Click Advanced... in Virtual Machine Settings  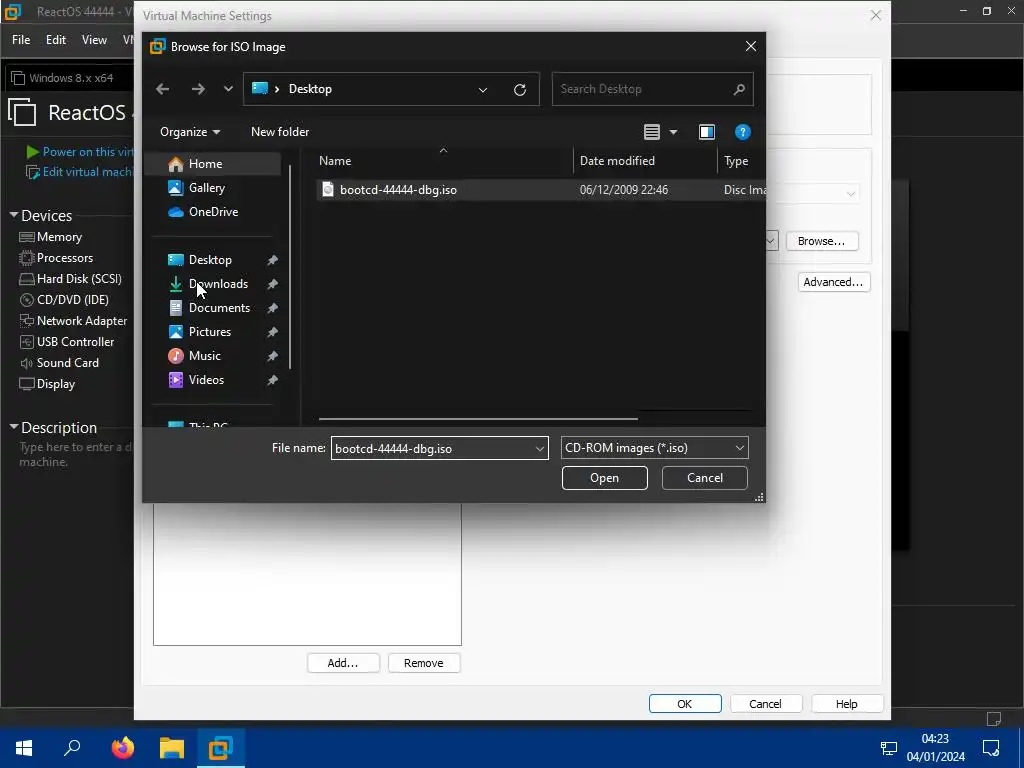[x=833, y=282]
